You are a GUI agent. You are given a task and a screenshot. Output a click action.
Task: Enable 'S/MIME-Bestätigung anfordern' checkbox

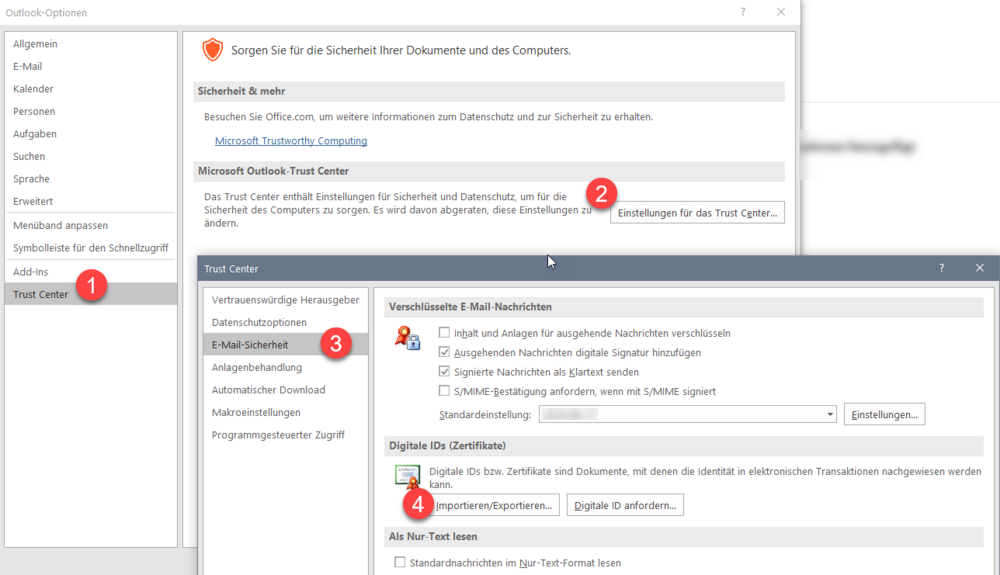pyautogui.click(x=444, y=391)
